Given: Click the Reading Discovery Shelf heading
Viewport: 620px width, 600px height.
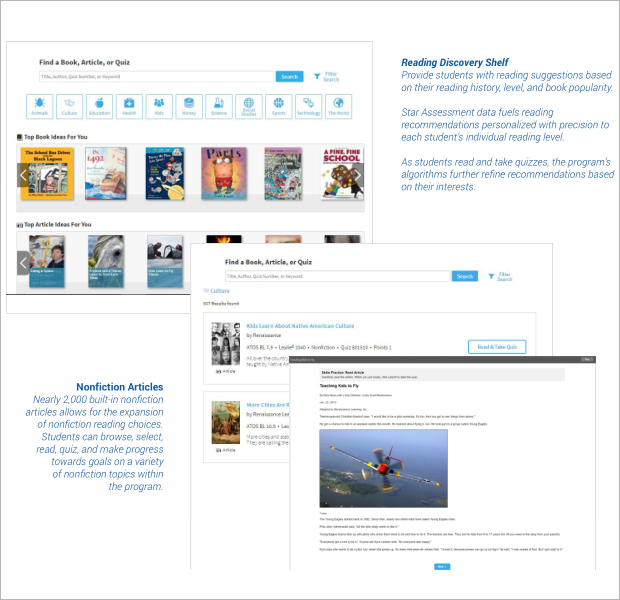Looking at the screenshot, I should pyautogui.click(x=455, y=62).
